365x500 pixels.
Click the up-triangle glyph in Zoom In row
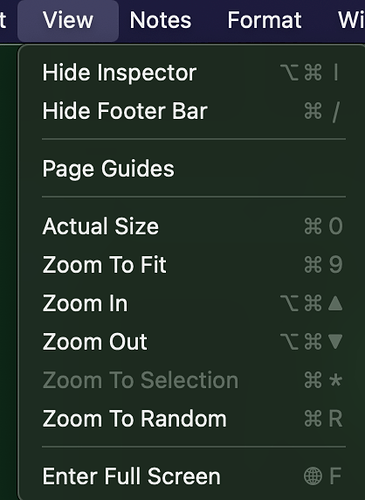335,303
